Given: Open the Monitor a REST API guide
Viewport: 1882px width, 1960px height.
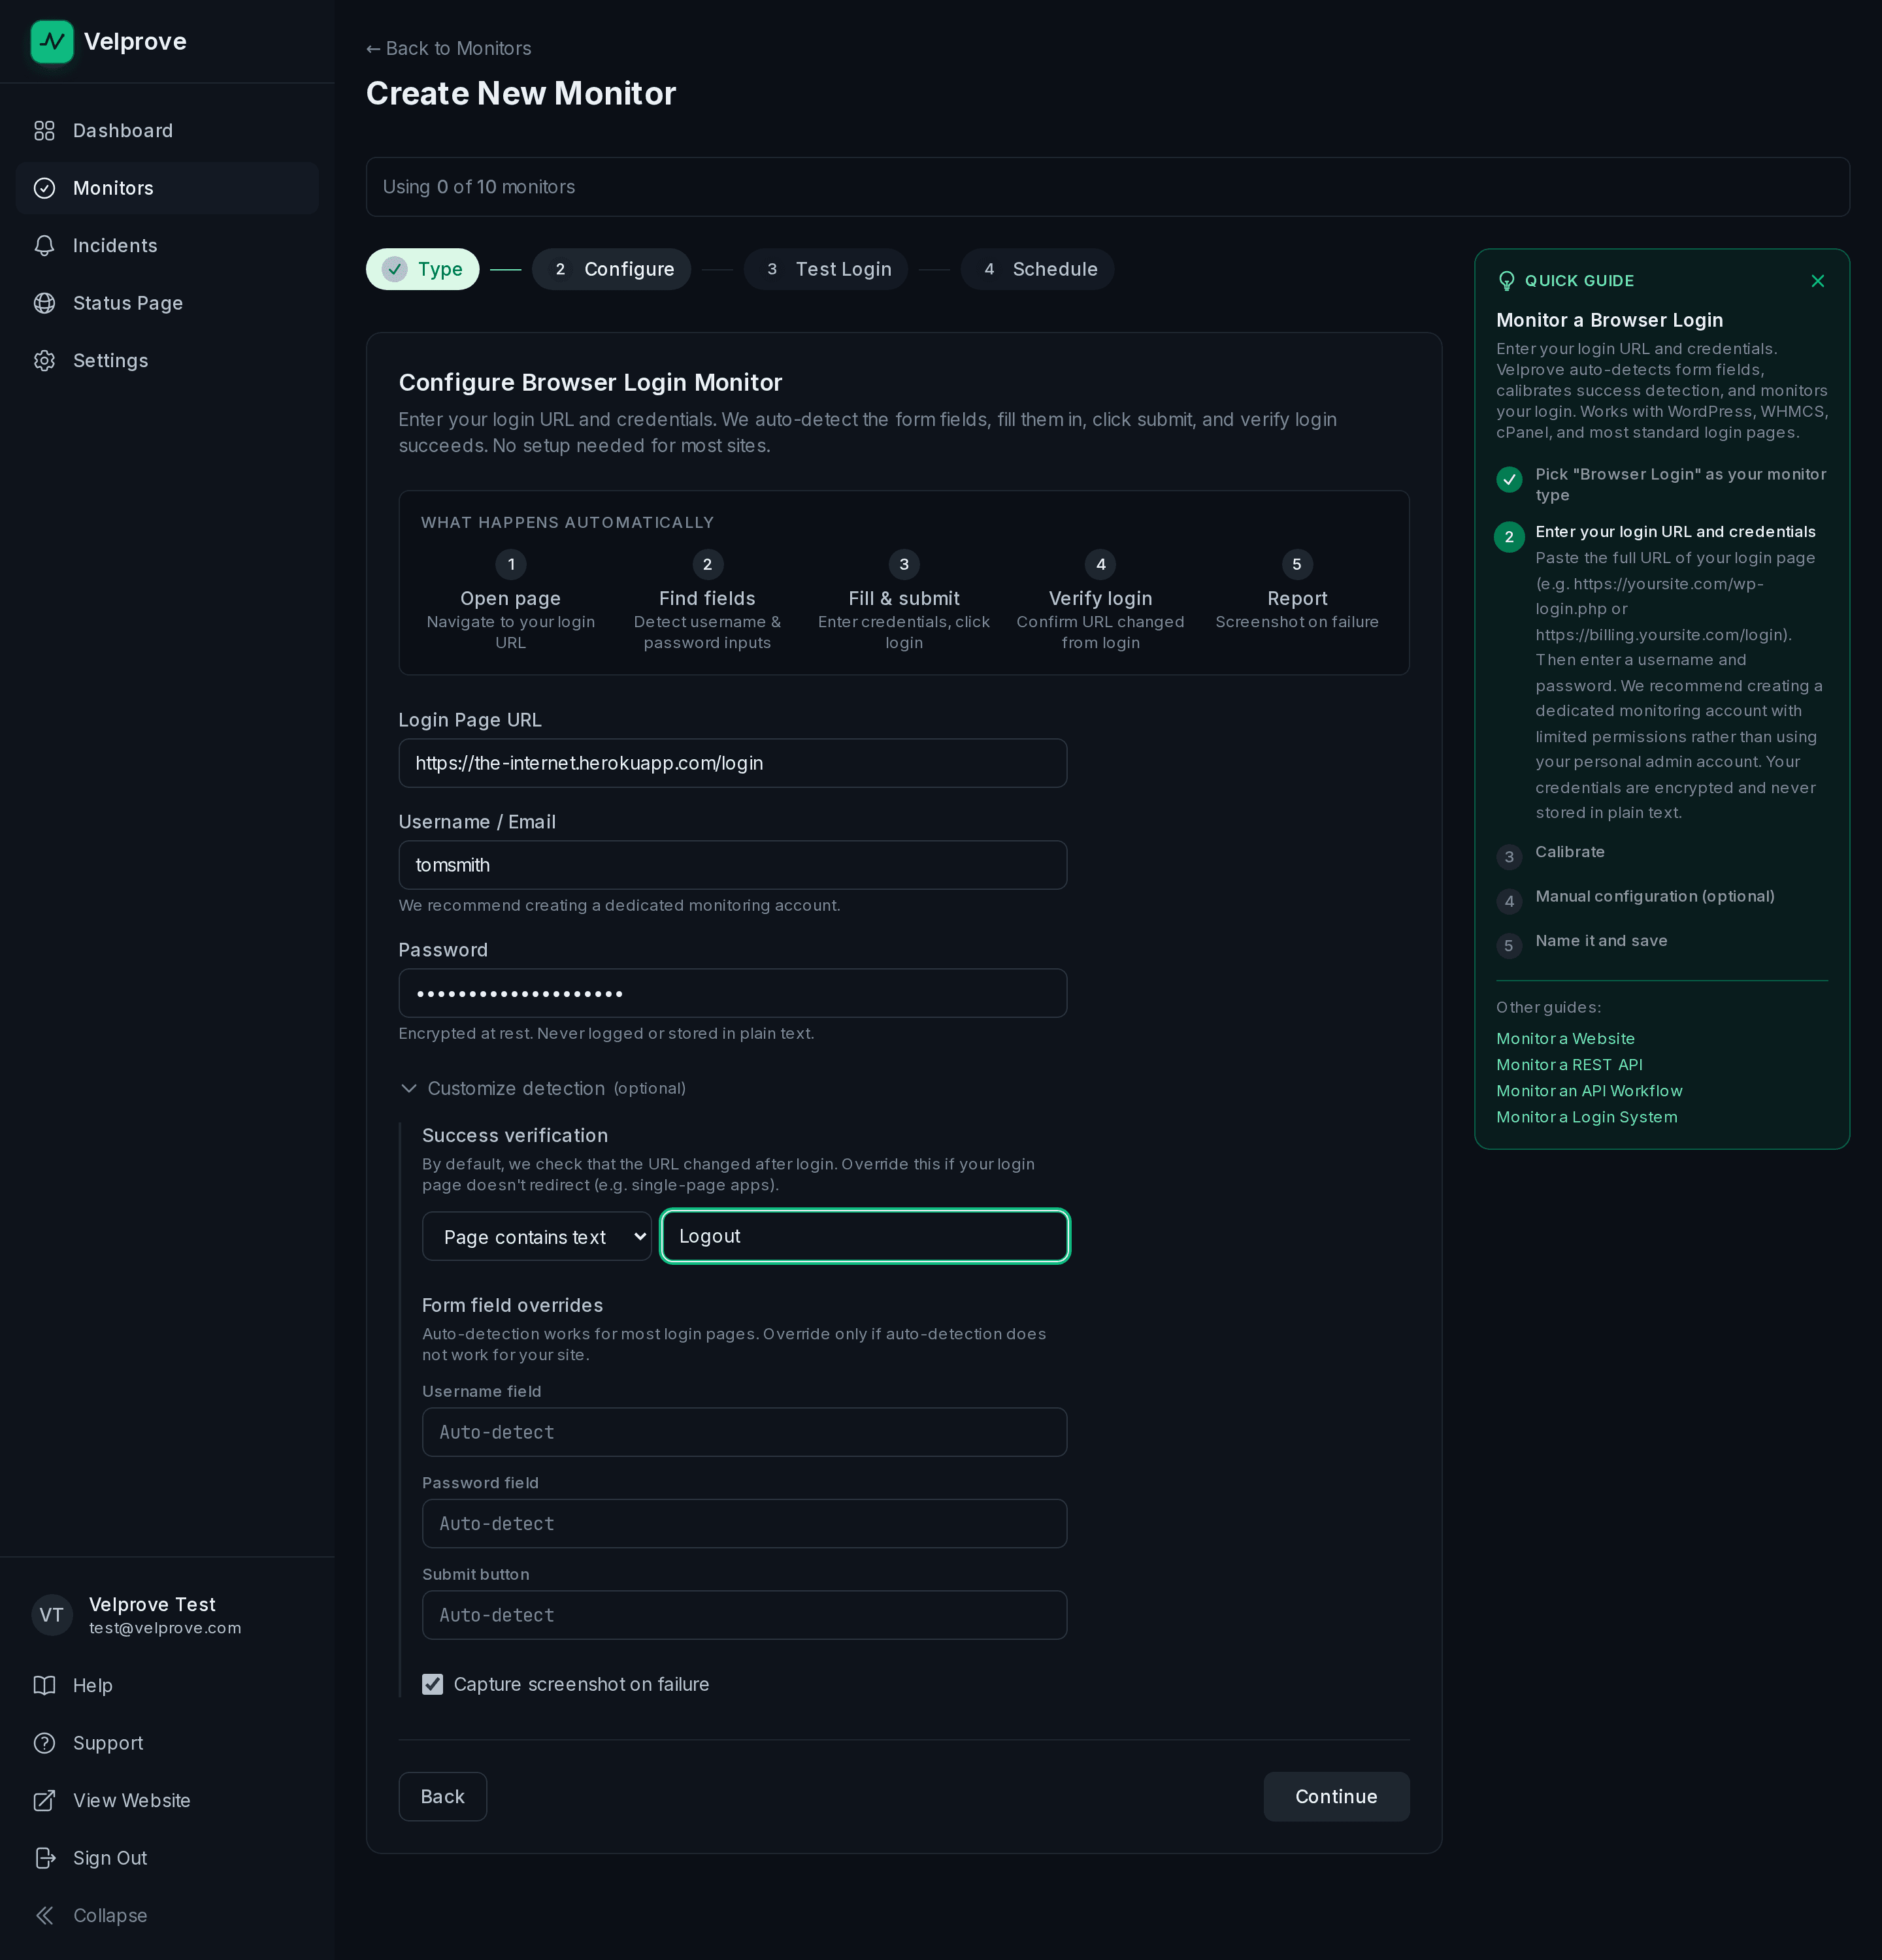Looking at the screenshot, I should point(1570,1065).
